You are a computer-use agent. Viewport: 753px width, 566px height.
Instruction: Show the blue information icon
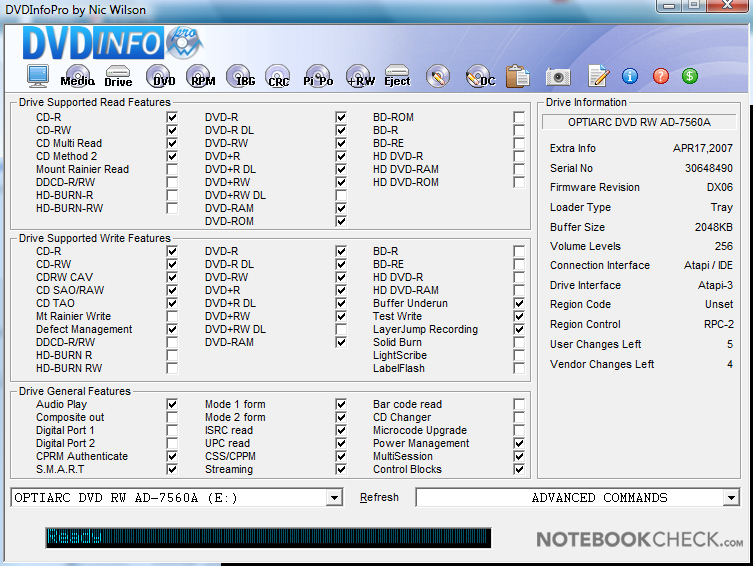click(x=630, y=76)
